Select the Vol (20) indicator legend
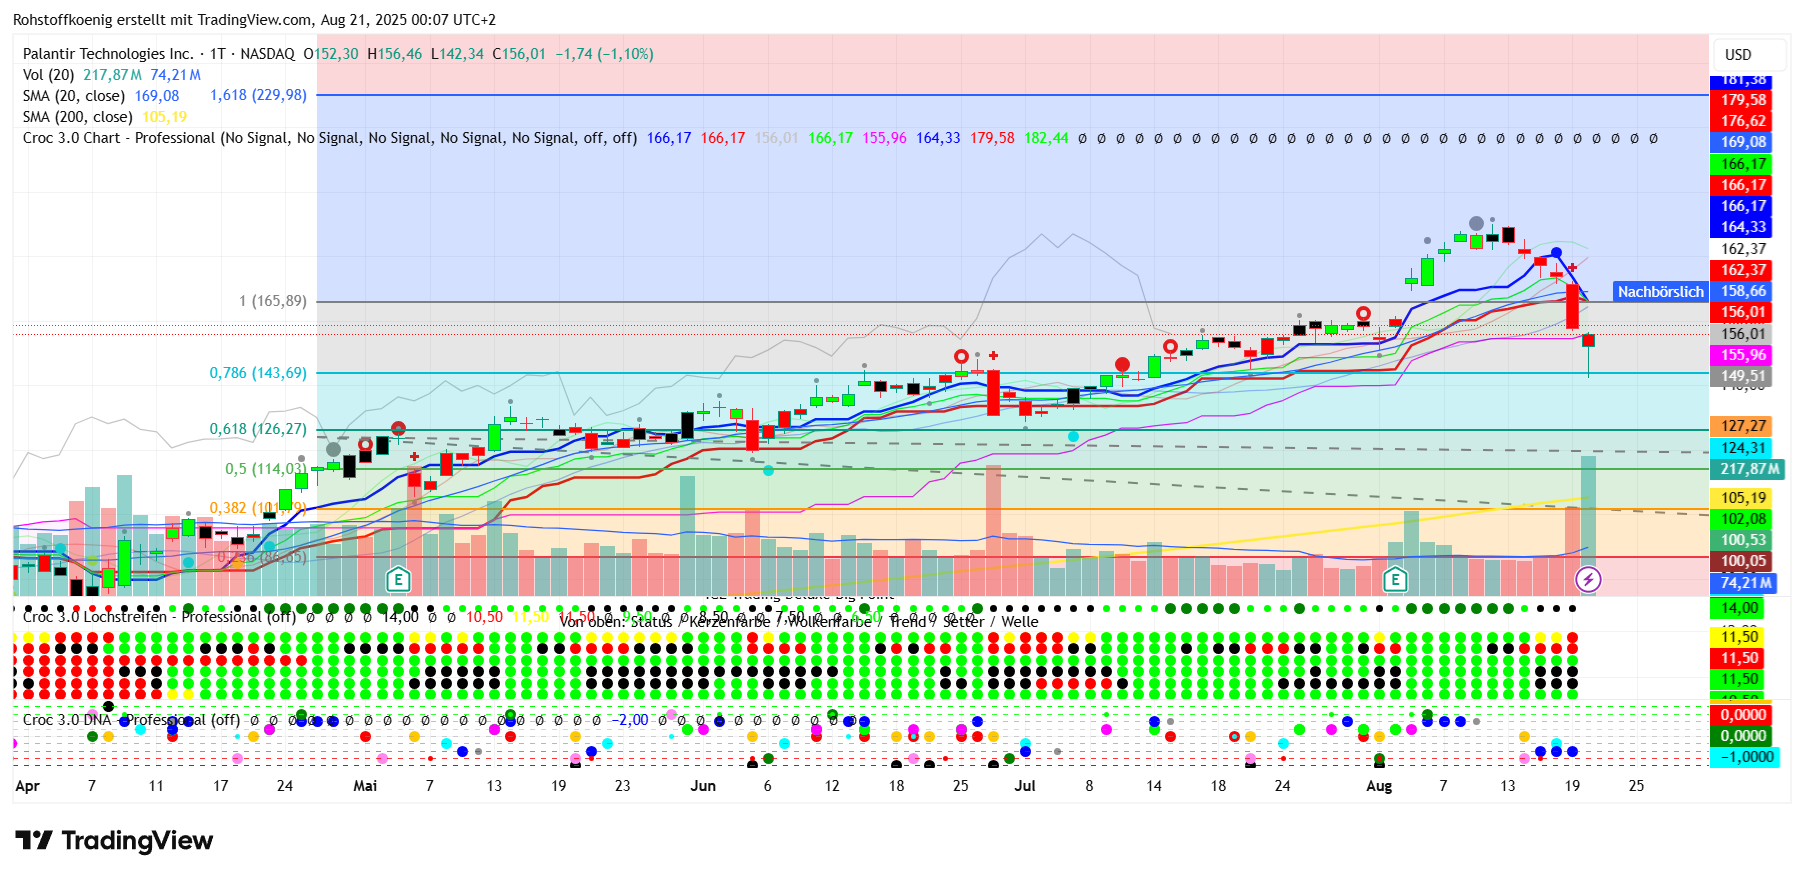The height and width of the screenshot is (878, 1804). tap(48, 75)
